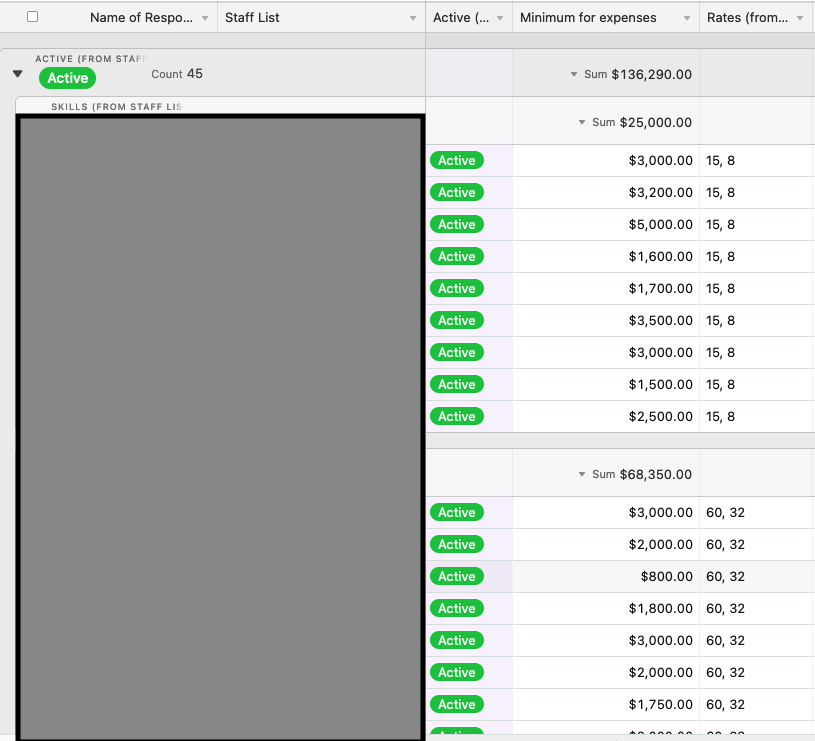Image resolution: width=815 pixels, height=741 pixels.
Task: Click Sum $136,290.00 total for Active group
Action: pyautogui.click(x=638, y=74)
